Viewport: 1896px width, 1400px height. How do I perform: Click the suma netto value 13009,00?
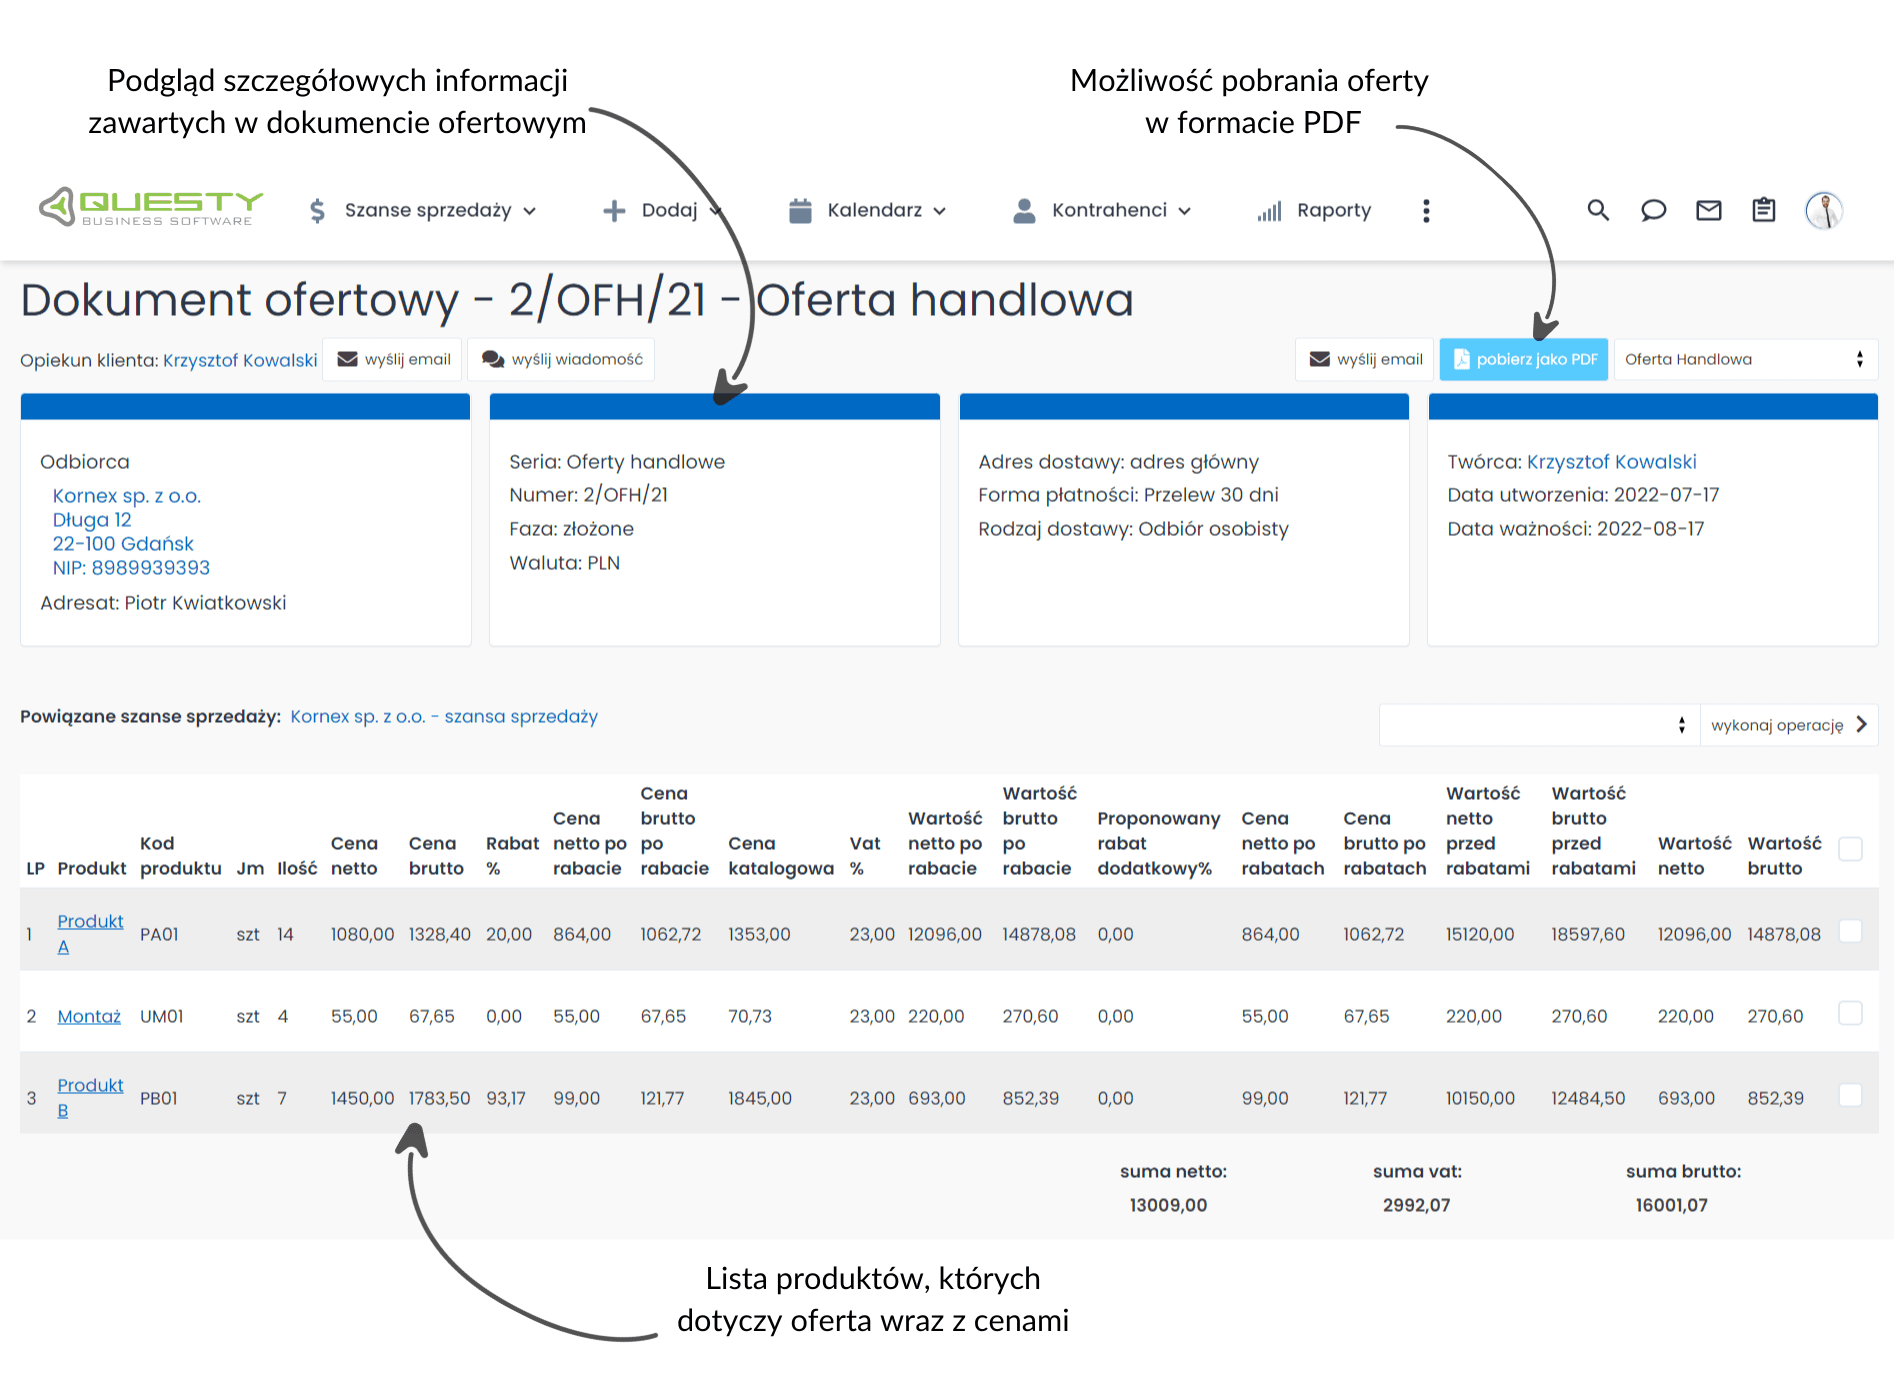[1168, 1206]
